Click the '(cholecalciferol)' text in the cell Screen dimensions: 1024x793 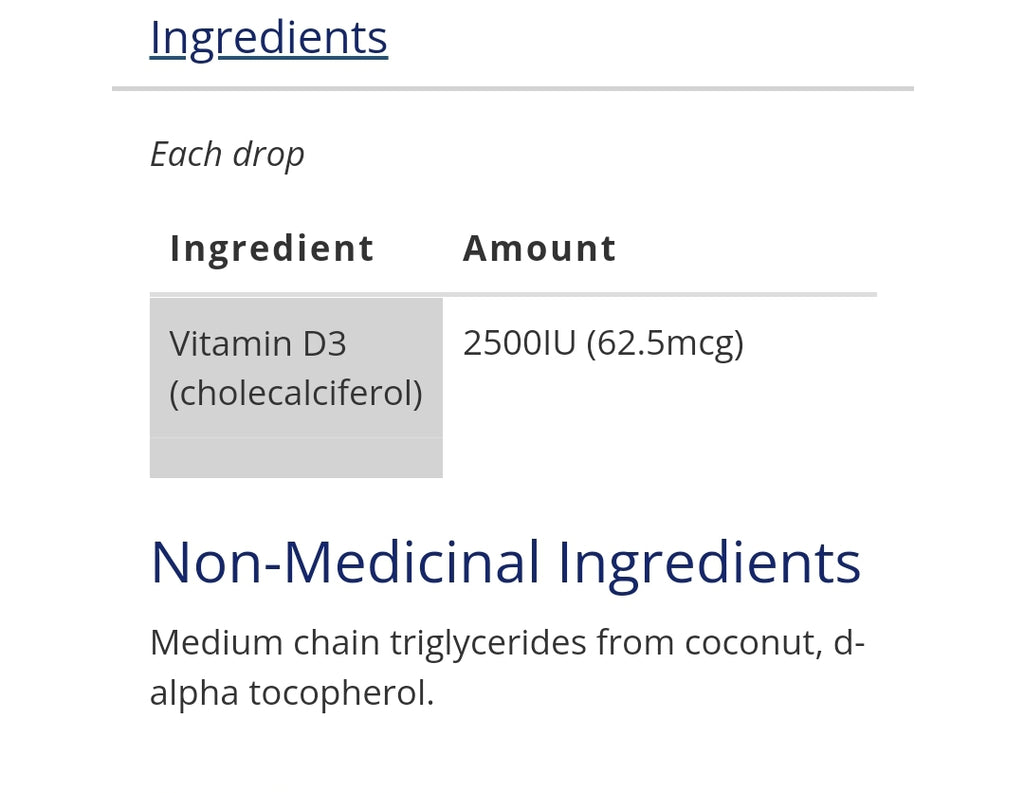296,393
